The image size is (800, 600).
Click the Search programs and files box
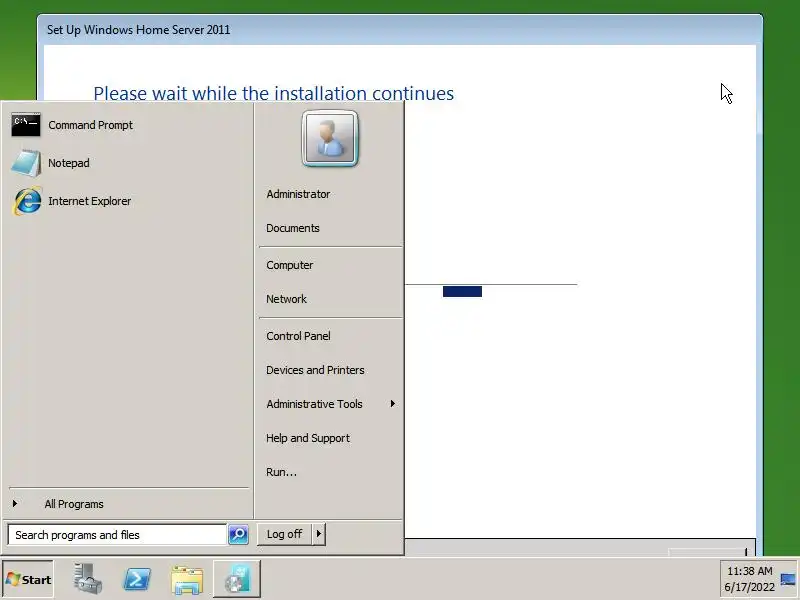117,535
